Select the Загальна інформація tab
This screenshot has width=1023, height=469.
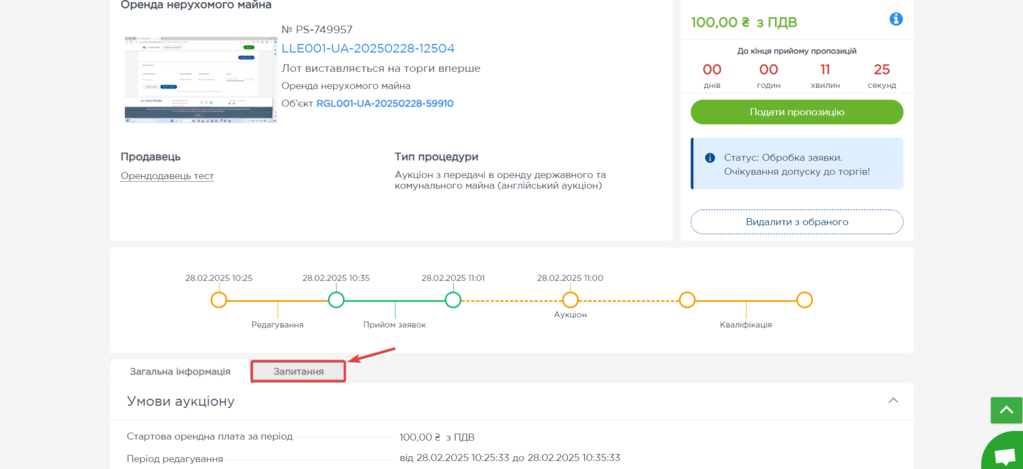coord(180,371)
